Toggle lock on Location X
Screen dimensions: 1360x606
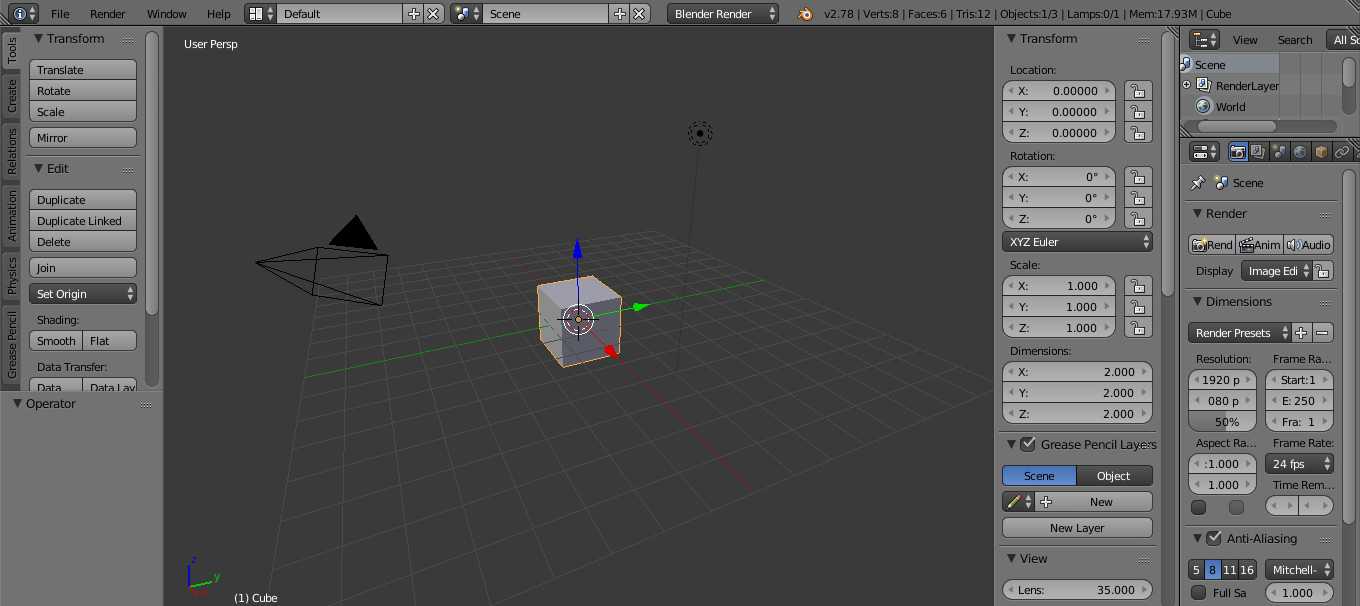[1137, 91]
